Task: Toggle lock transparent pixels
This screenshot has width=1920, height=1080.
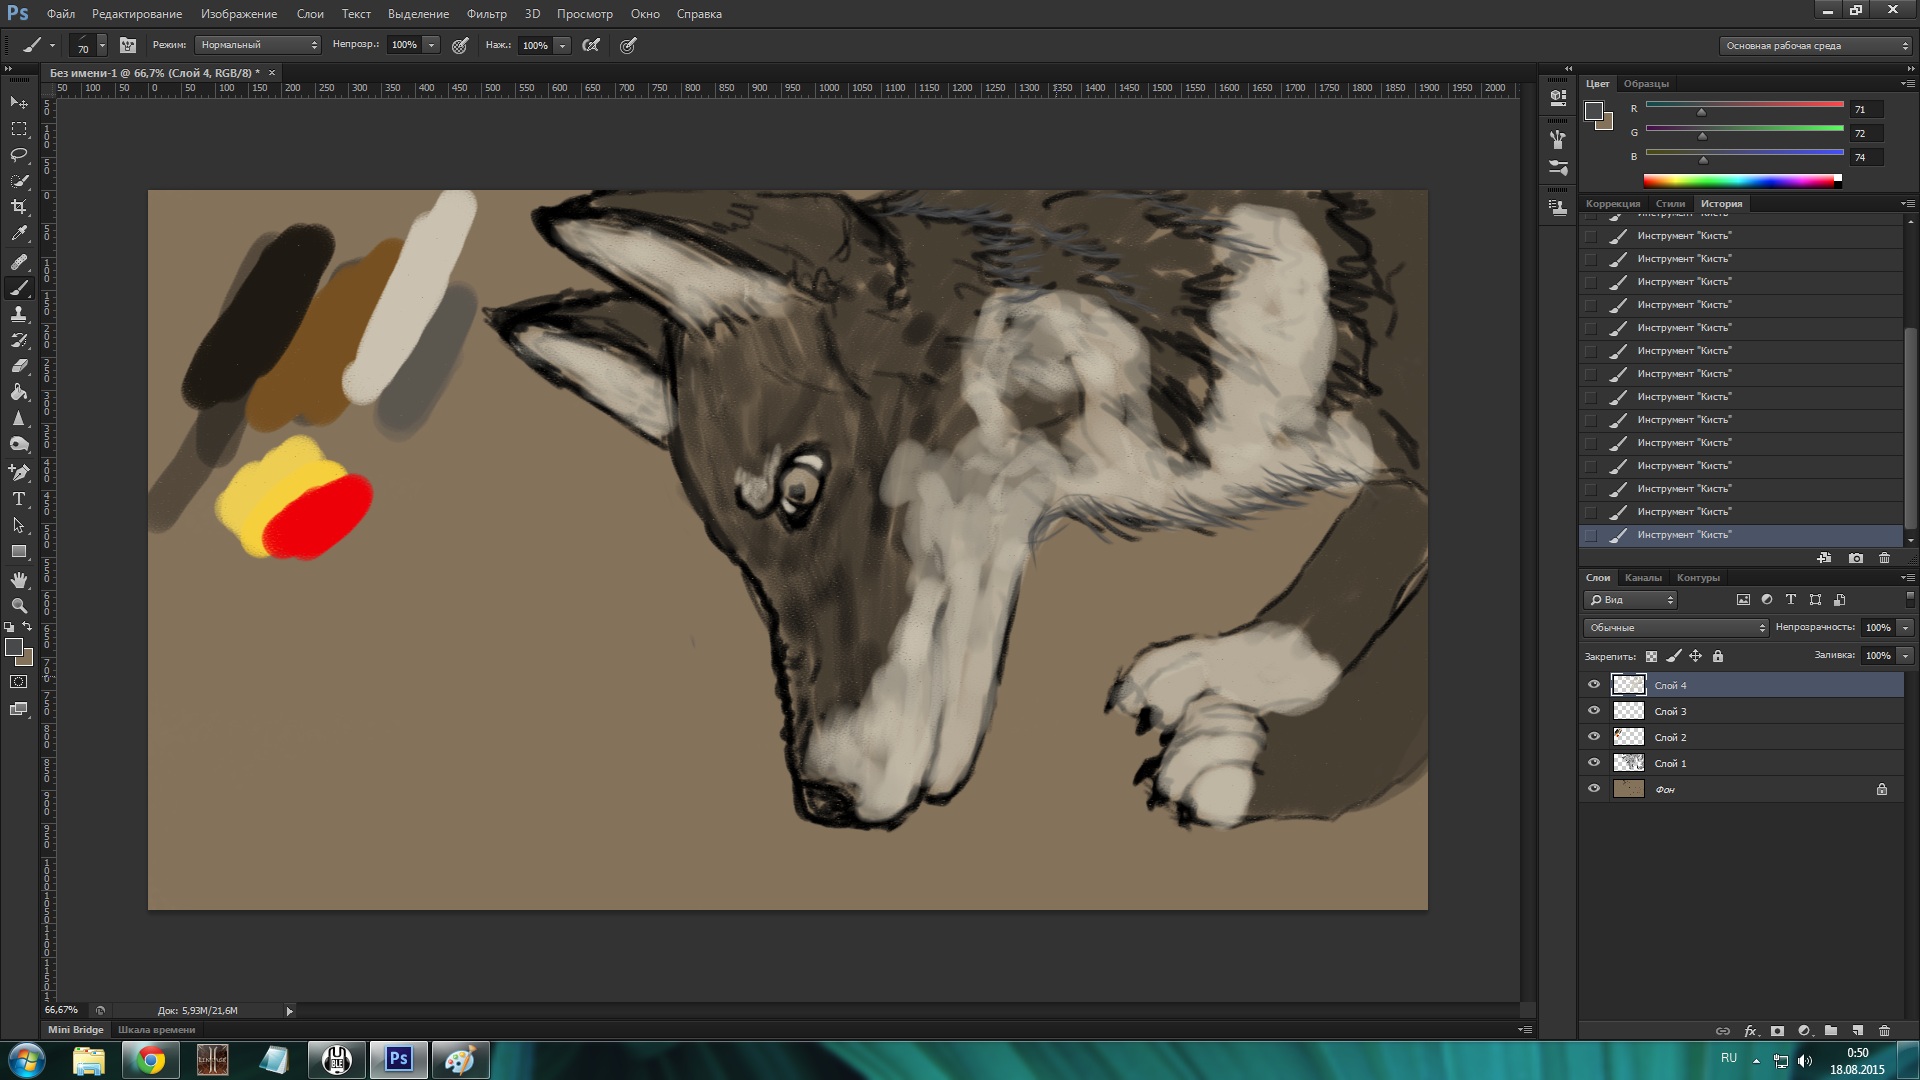Action: coord(1651,657)
